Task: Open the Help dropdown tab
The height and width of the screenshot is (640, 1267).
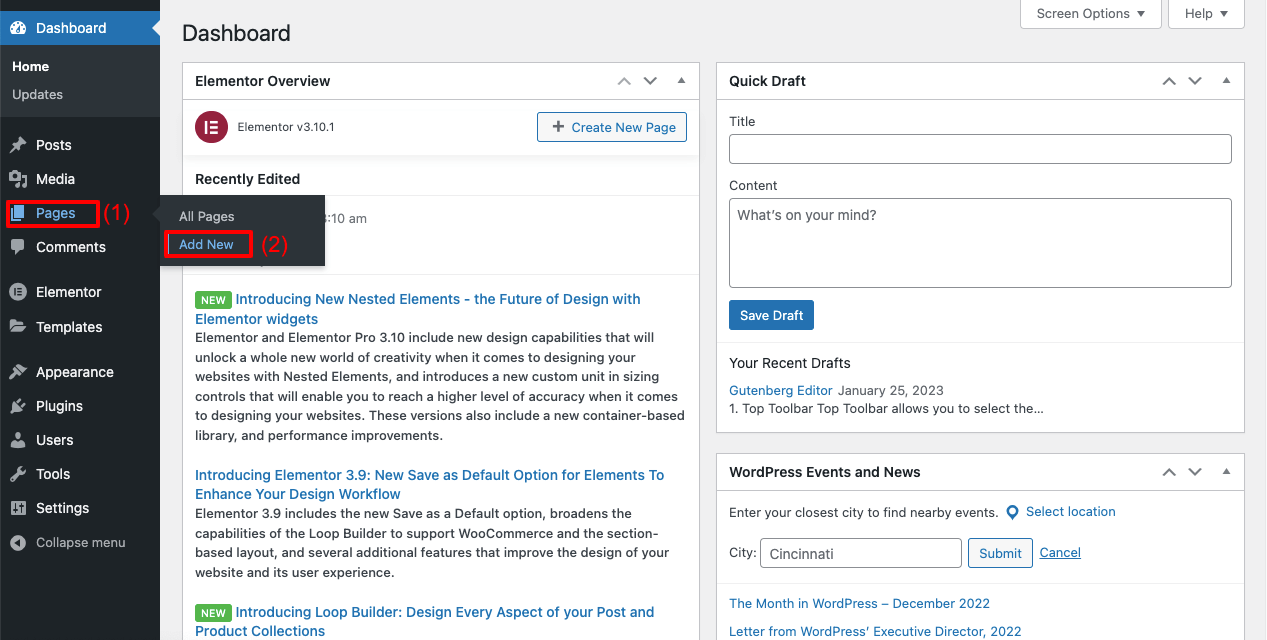Action: click(x=1207, y=14)
